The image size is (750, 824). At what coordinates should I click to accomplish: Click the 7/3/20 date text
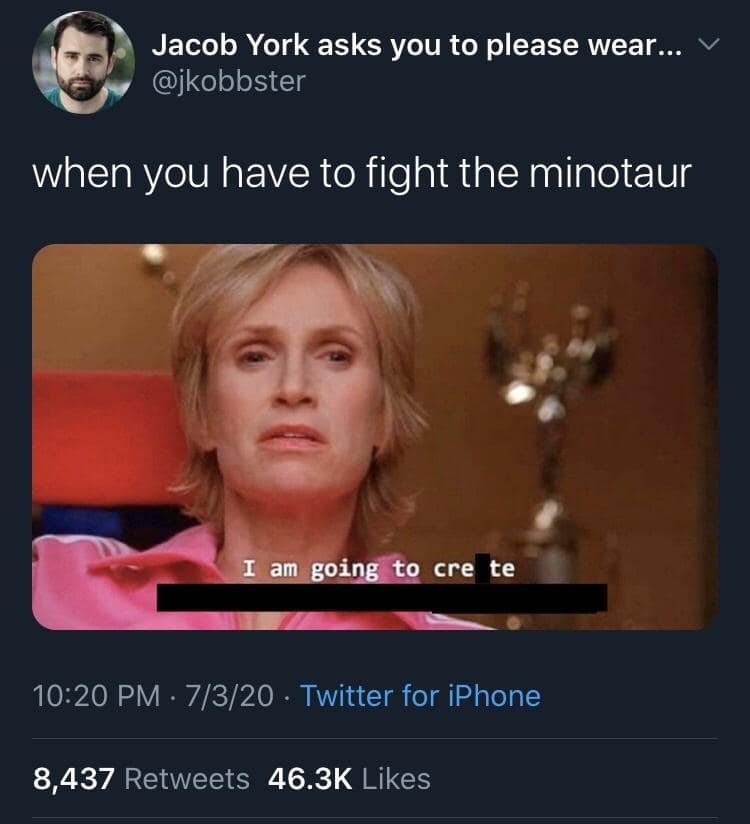(229, 696)
